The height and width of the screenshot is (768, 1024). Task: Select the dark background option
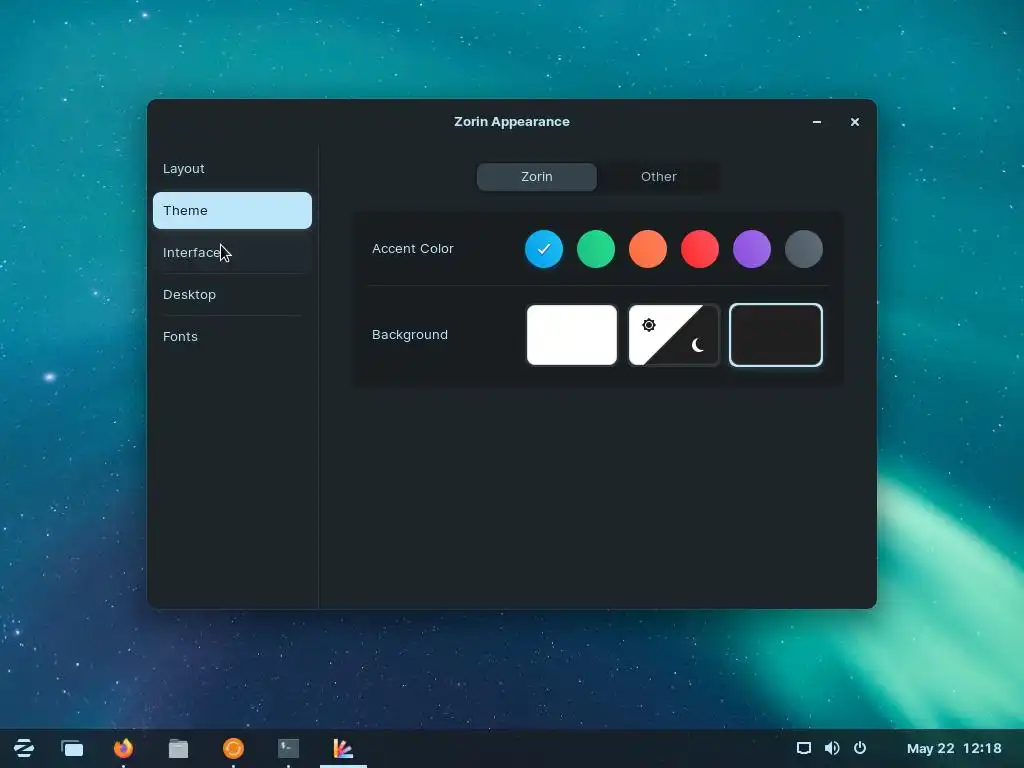coord(776,335)
